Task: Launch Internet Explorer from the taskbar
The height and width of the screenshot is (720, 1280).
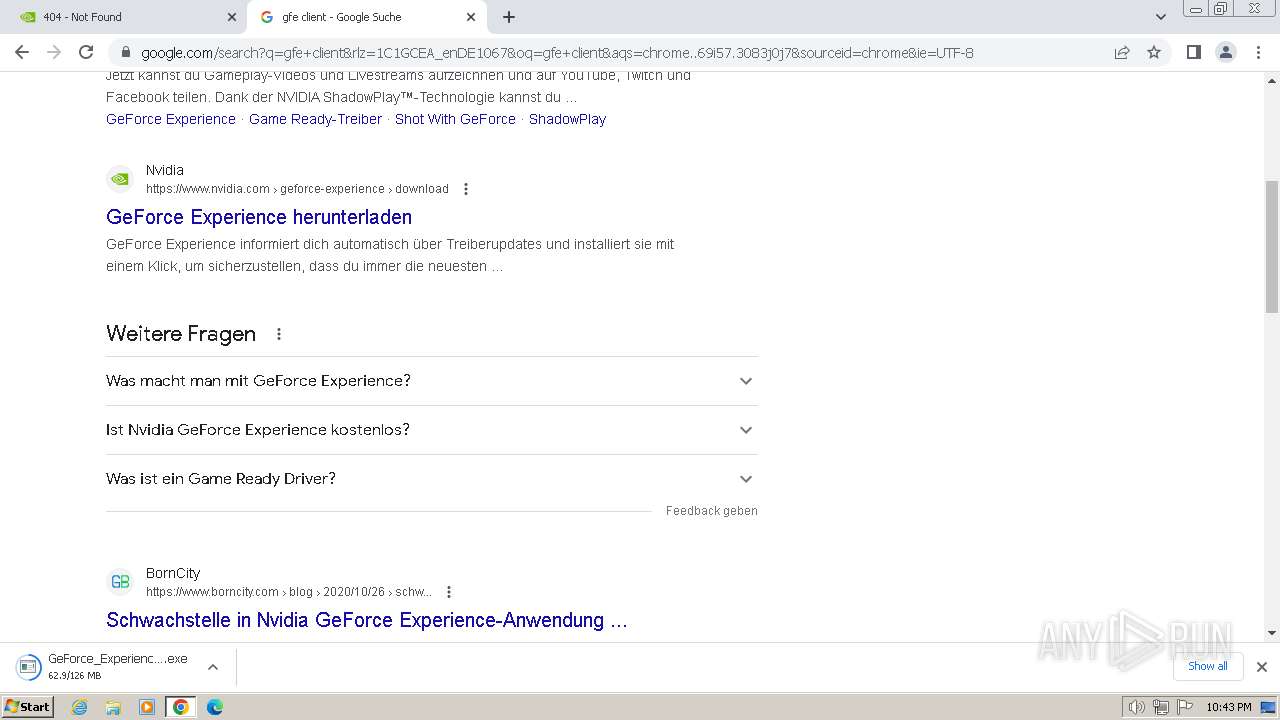Action: [x=80, y=707]
